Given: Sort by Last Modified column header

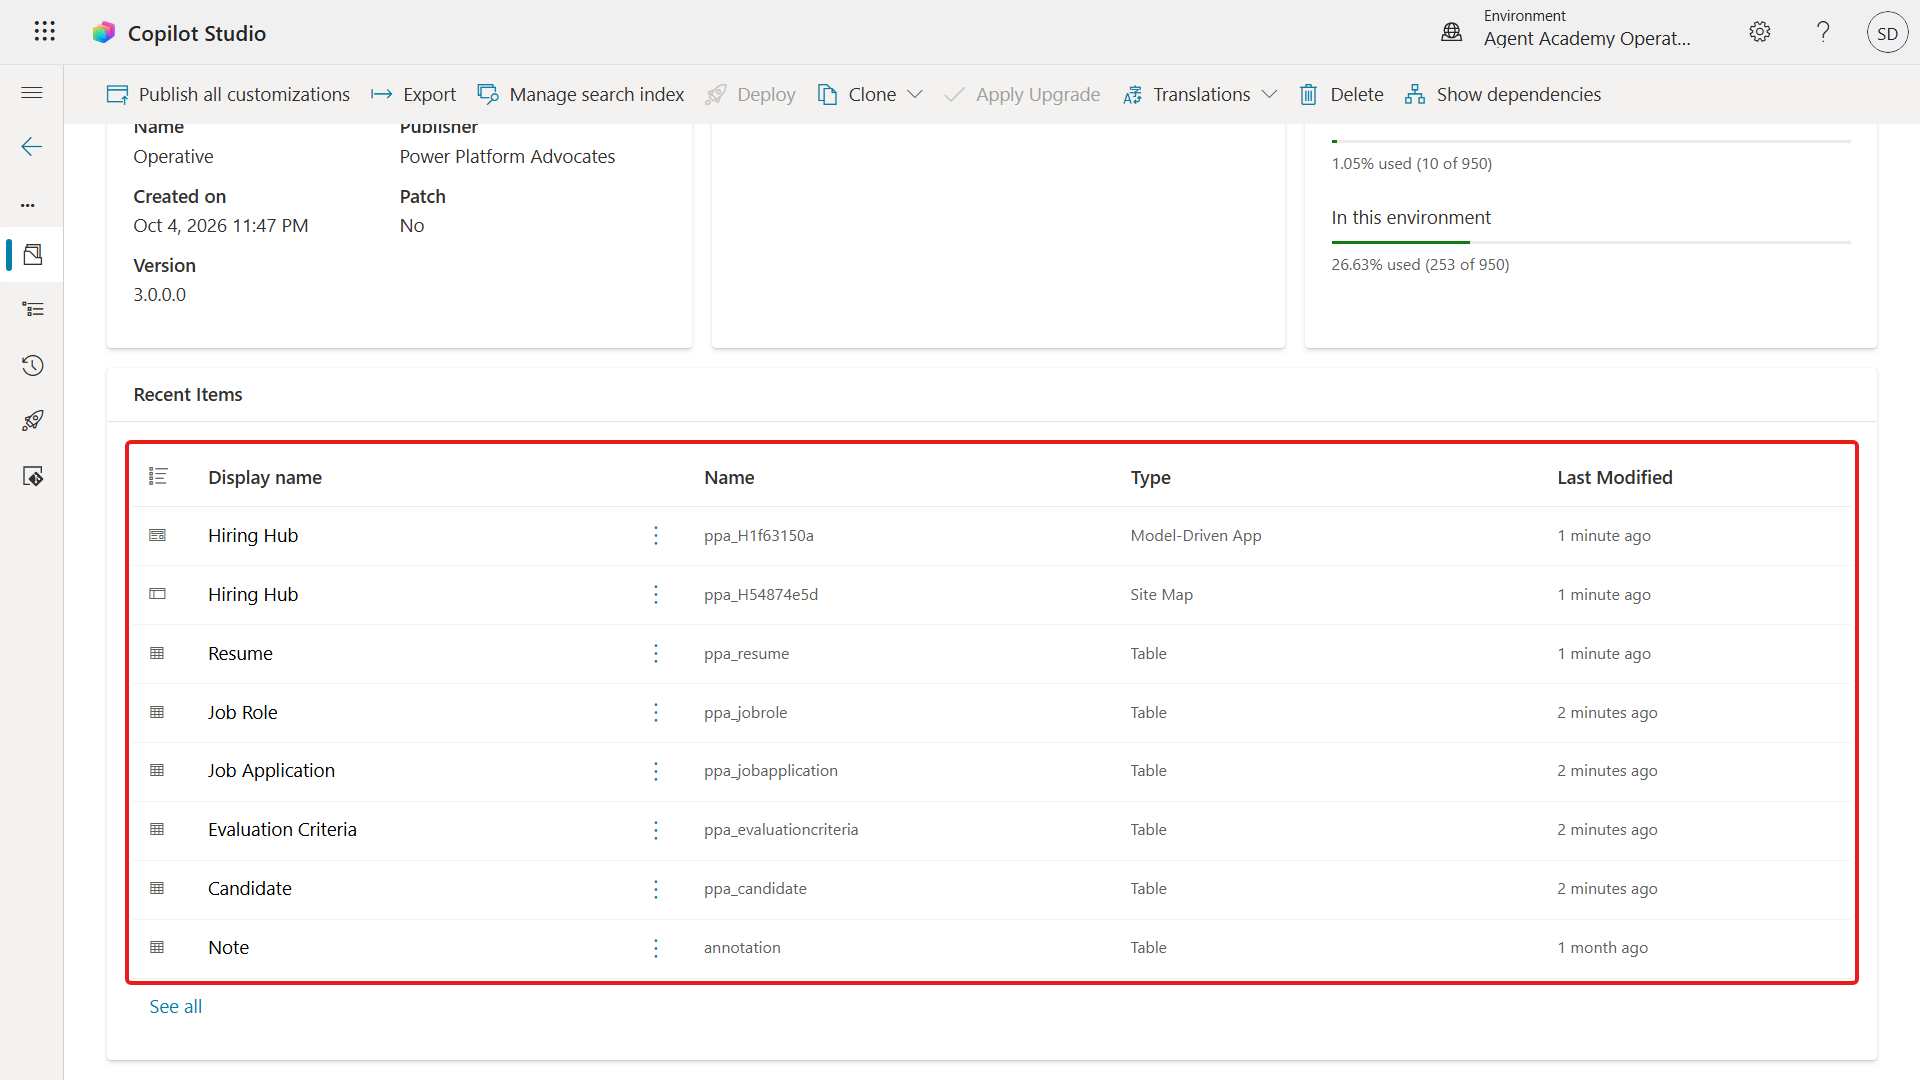Looking at the screenshot, I should (1614, 477).
